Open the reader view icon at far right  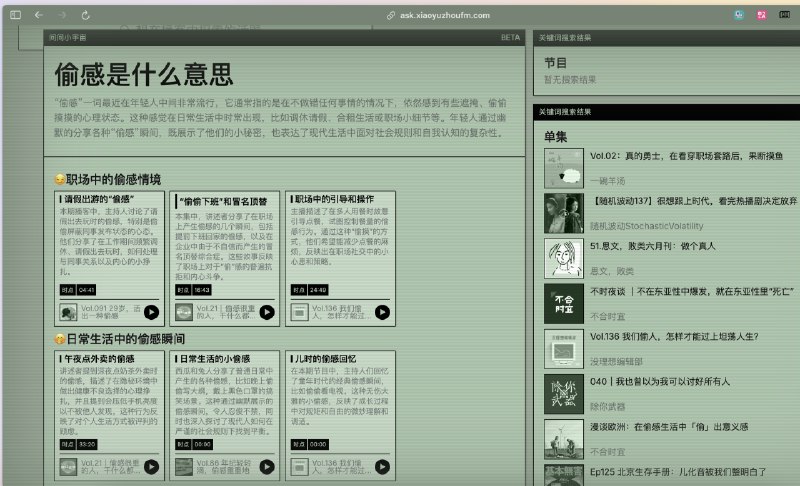click(785, 15)
